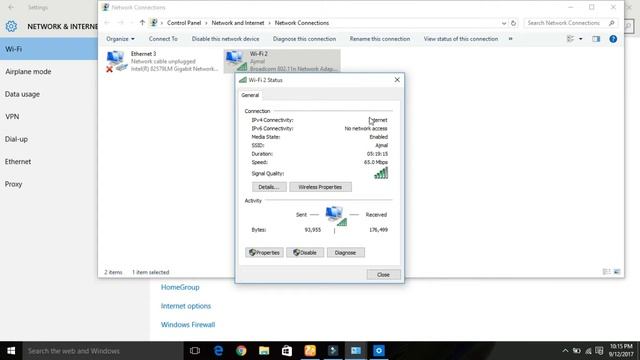Screen dimensions: 640x360
Task: Click Connect To in toolbar
Action: coord(163,39)
